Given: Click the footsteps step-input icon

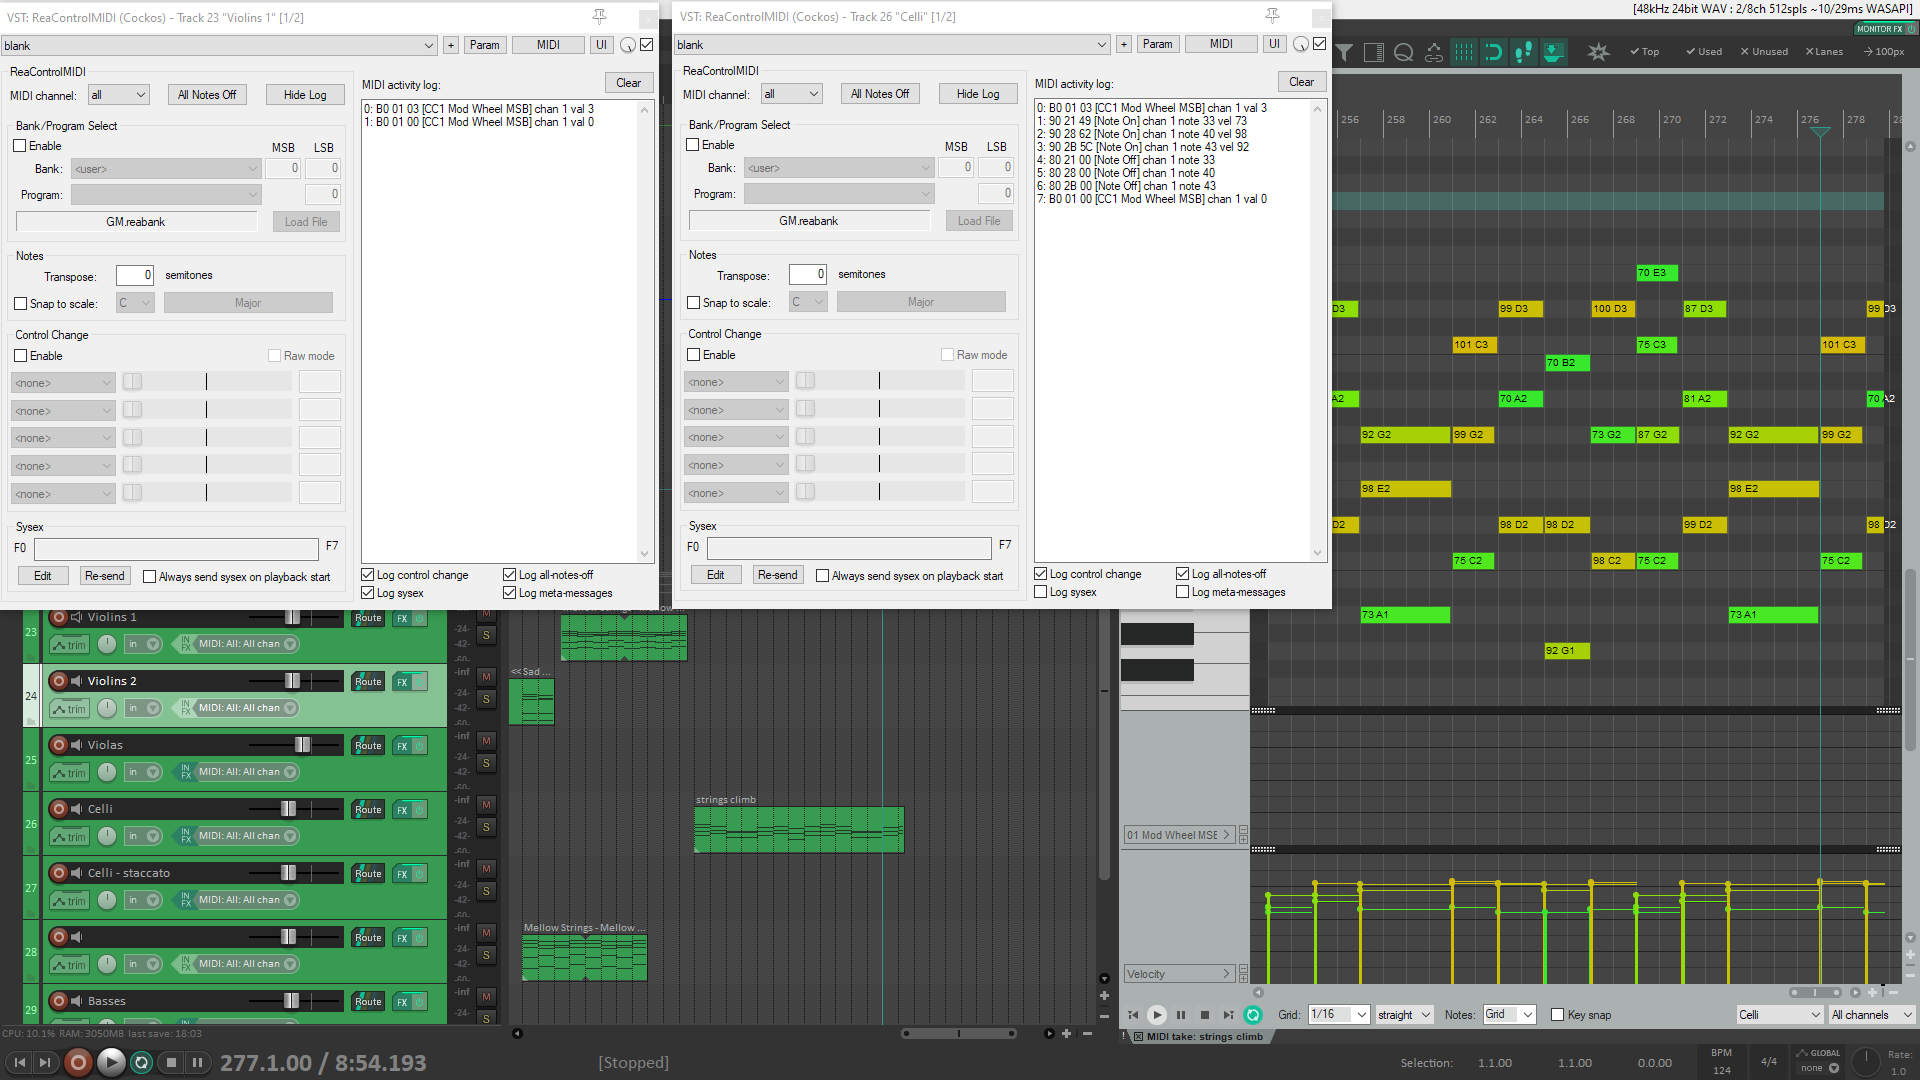Looking at the screenshot, I should 1523,52.
